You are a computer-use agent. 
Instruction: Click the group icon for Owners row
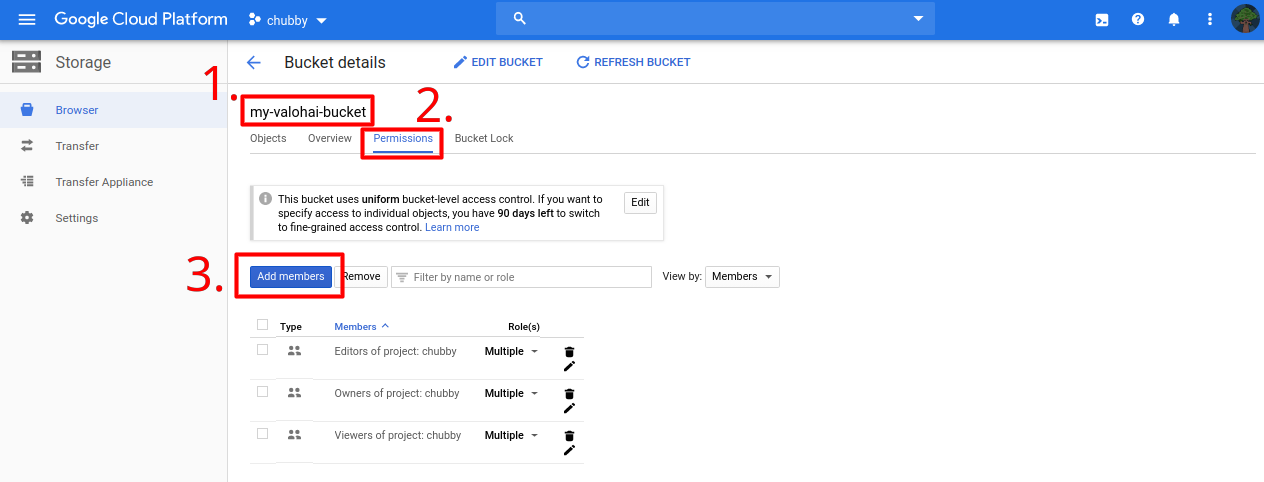pyautogui.click(x=294, y=393)
